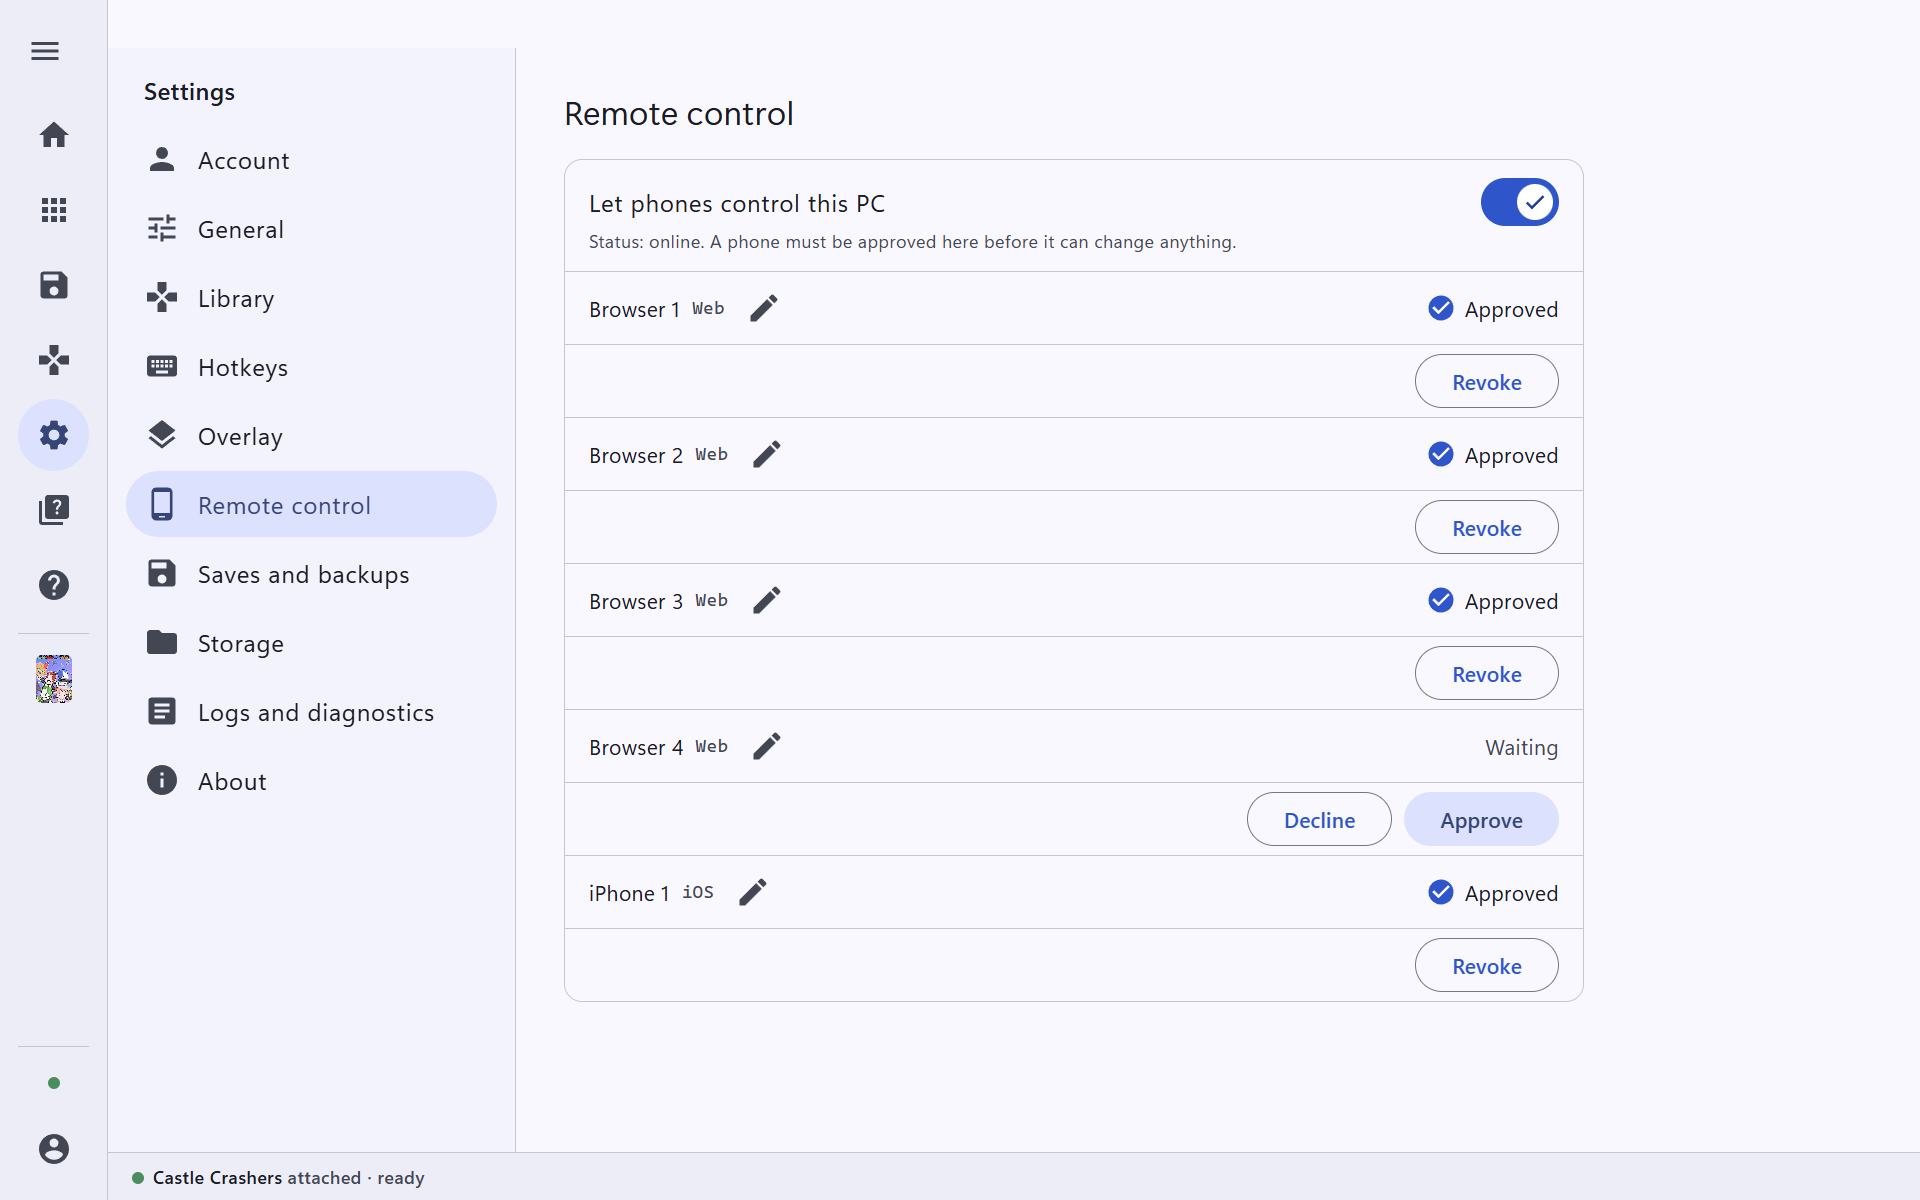Open General settings

click(311, 229)
